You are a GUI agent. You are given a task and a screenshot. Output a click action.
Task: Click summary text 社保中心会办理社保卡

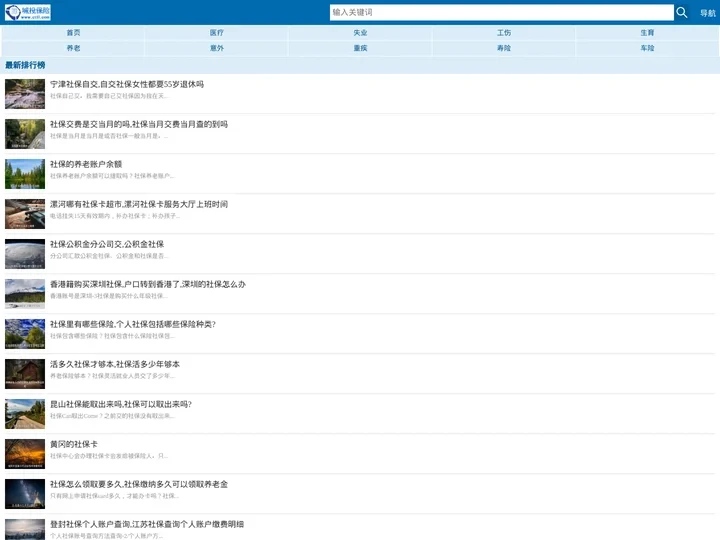pyautogui.click(x=109, y=456)
